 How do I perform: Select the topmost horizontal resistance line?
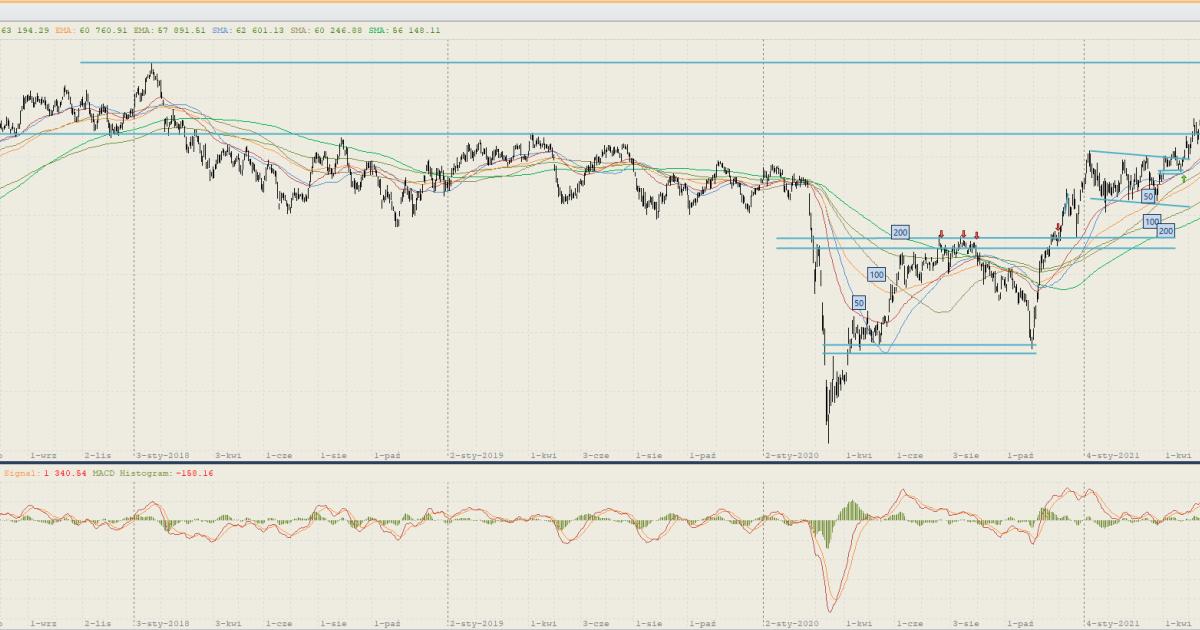[x=600, y=62]
